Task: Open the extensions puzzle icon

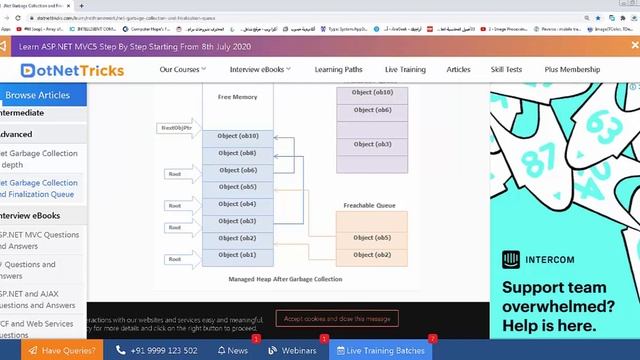Action: pos(623,18)
